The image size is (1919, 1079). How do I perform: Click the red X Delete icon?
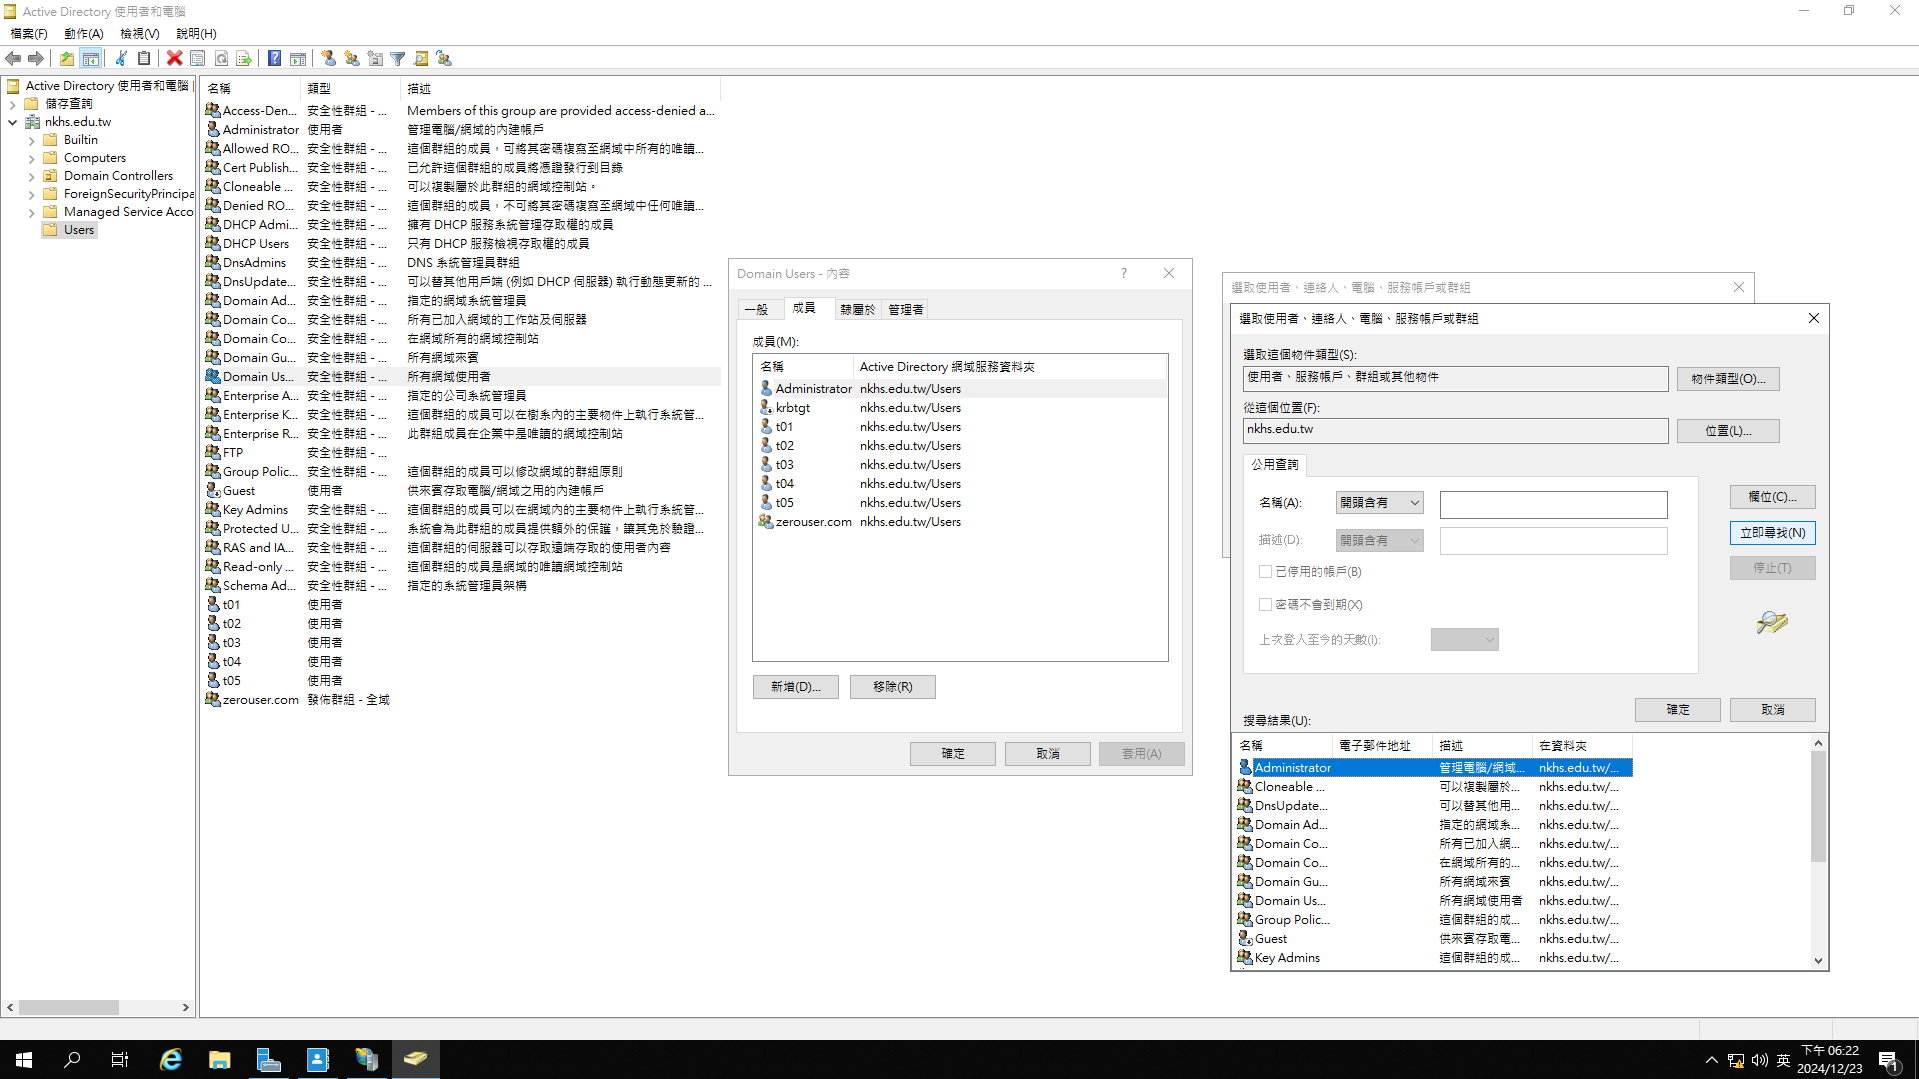[x=175, y=59]
